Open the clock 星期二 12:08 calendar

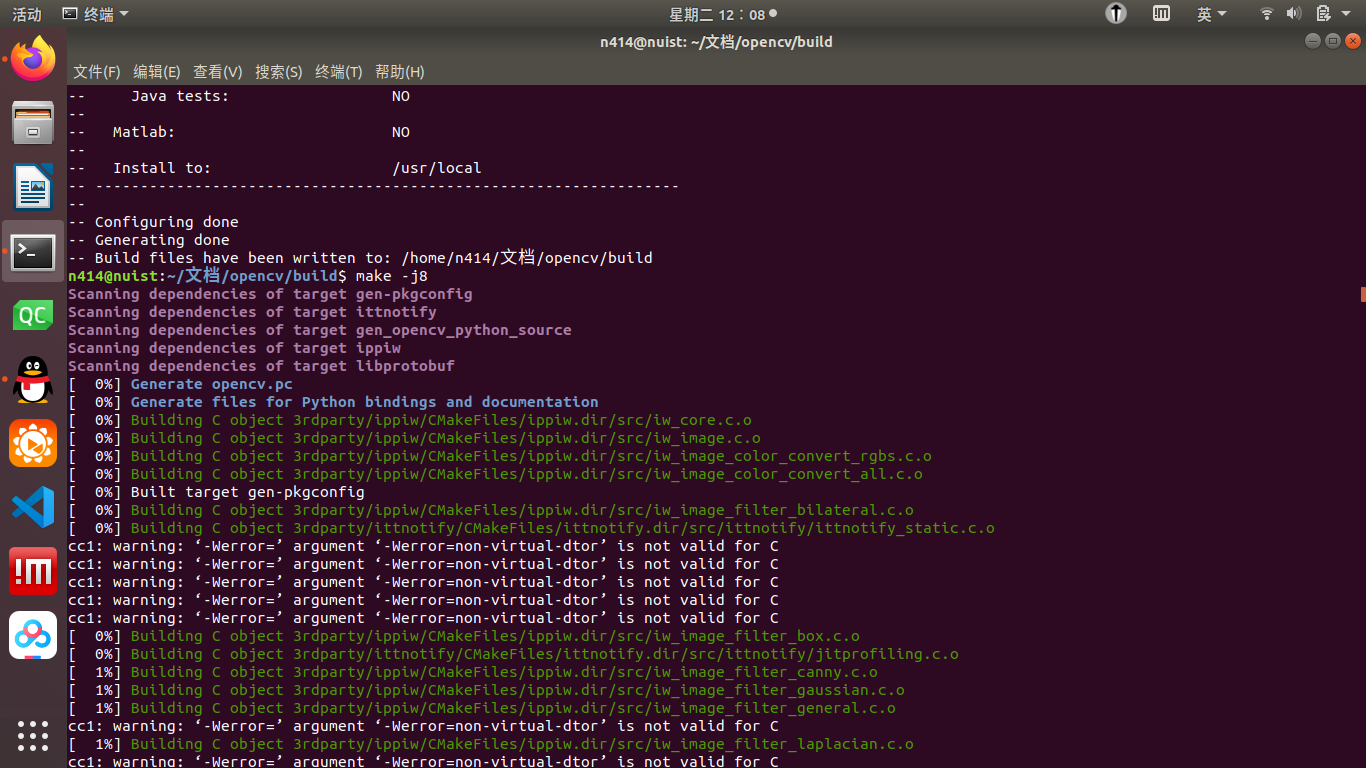tap(722, 14)
